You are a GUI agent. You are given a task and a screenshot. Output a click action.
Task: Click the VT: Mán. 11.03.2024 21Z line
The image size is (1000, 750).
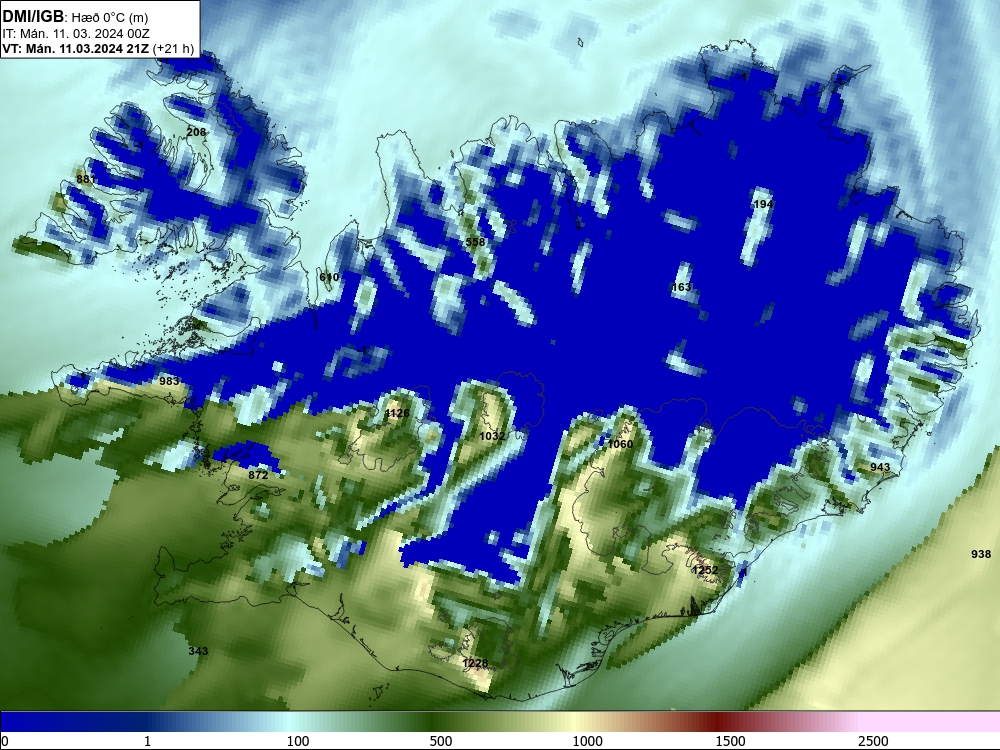[98, 48]
